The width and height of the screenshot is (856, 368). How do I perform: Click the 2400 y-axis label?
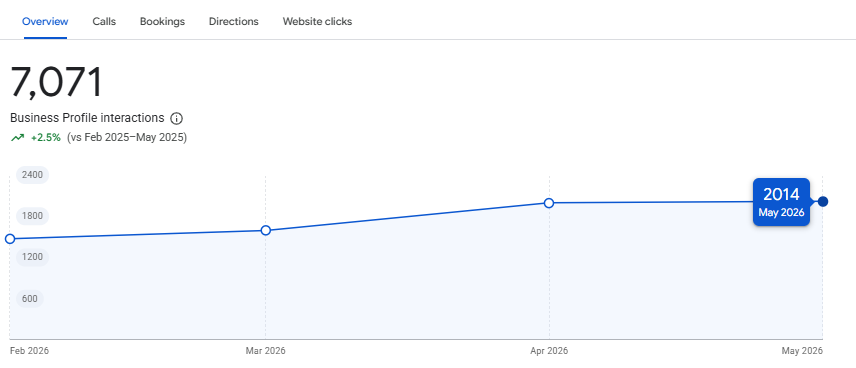[32, 175]
